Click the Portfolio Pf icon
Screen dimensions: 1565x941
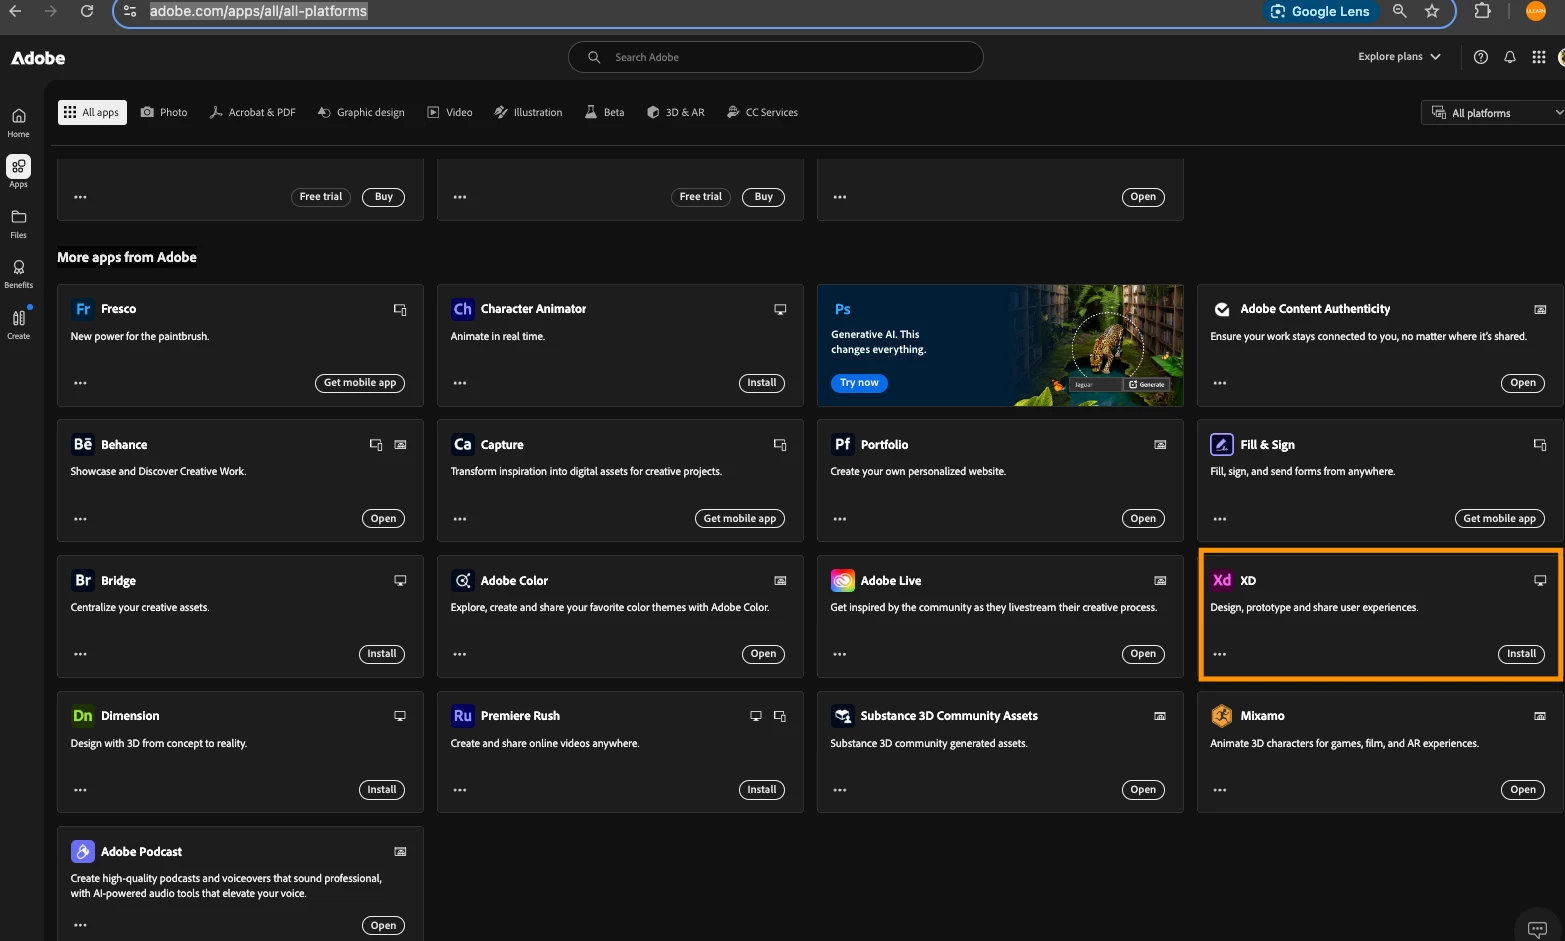tap(843, 444)
